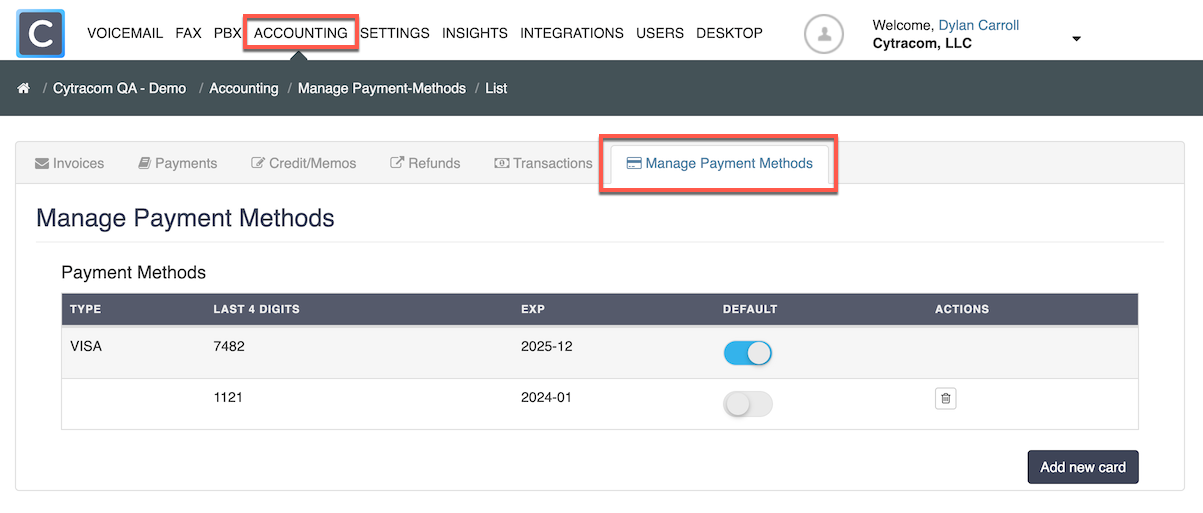1203x513 pixels.
Task: Select the Manage Payment Methods tab
Action: [x=719, y=163]
